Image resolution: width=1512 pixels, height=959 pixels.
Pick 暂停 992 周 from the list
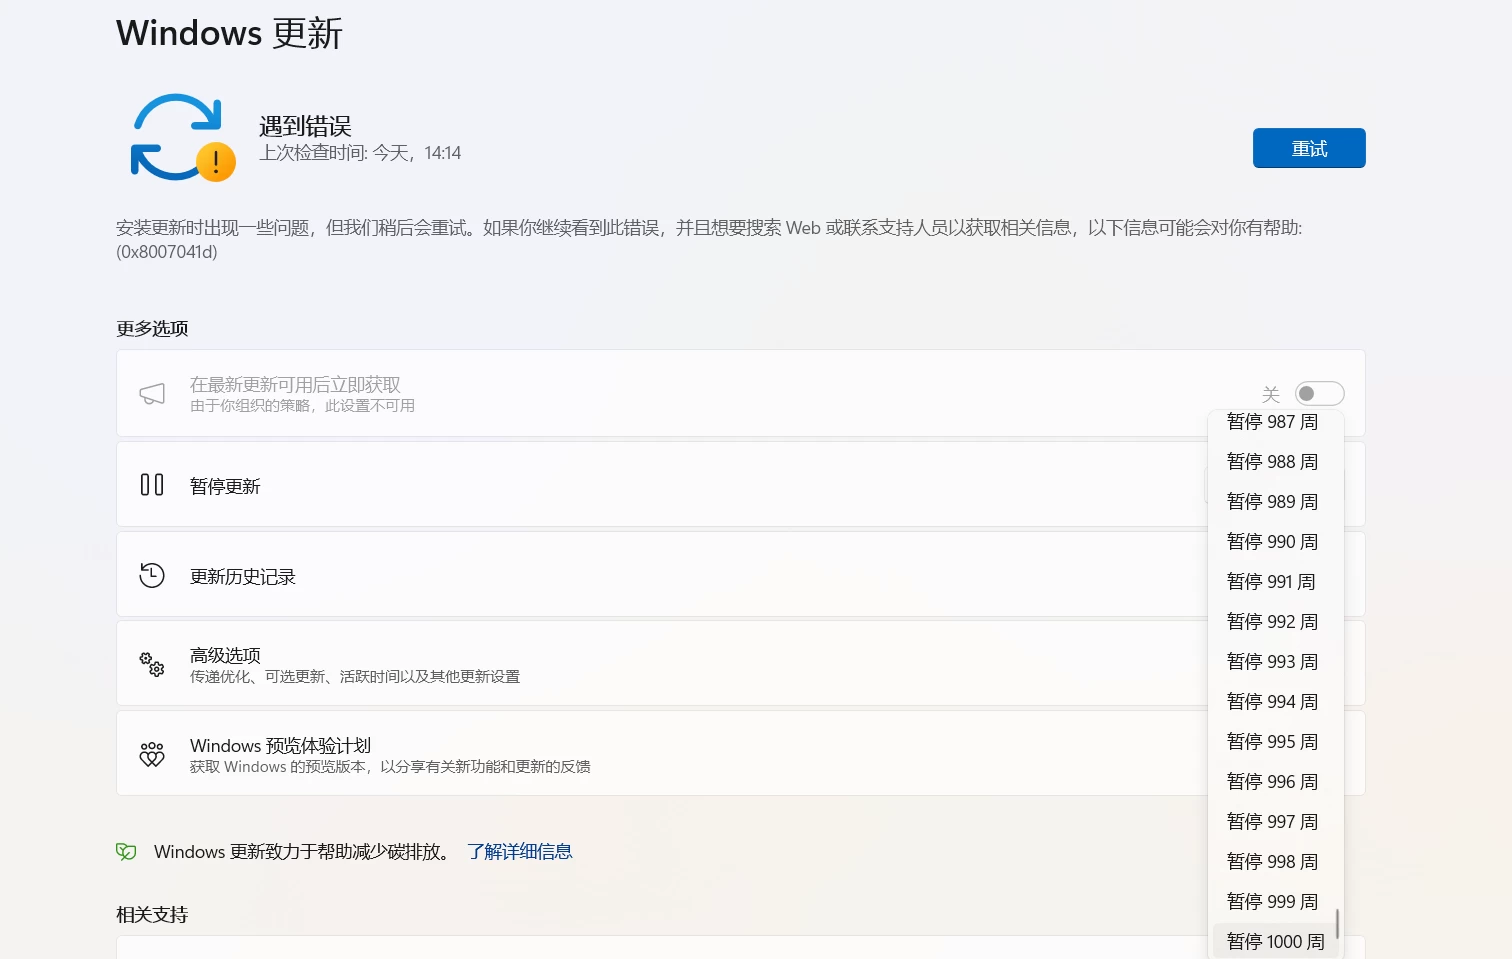click(x=1272, y=622)
